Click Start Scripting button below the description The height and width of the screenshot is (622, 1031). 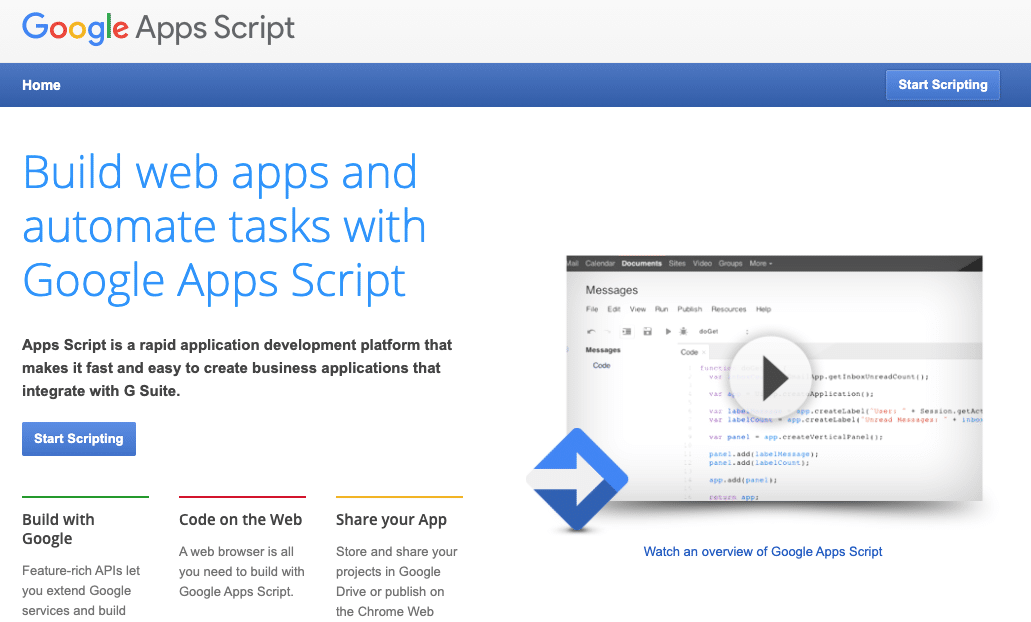[79, 439]
